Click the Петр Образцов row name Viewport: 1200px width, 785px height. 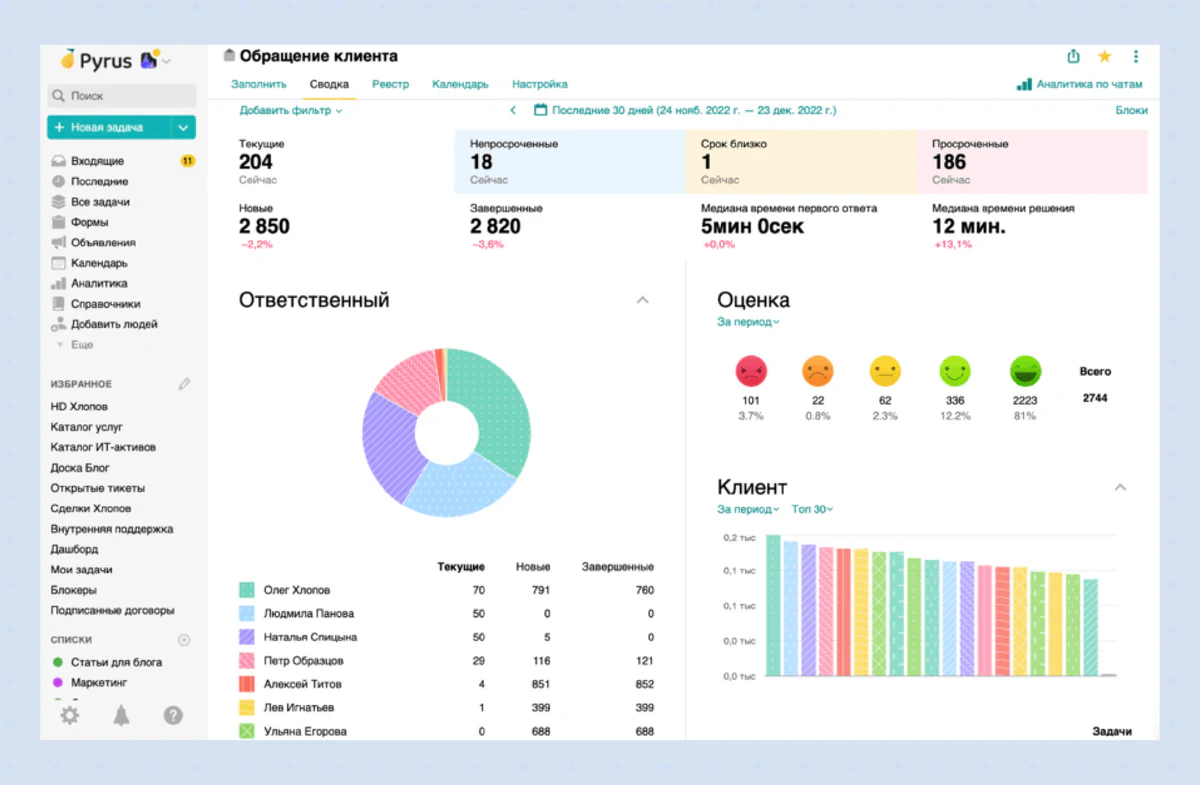tap(304, 661)
